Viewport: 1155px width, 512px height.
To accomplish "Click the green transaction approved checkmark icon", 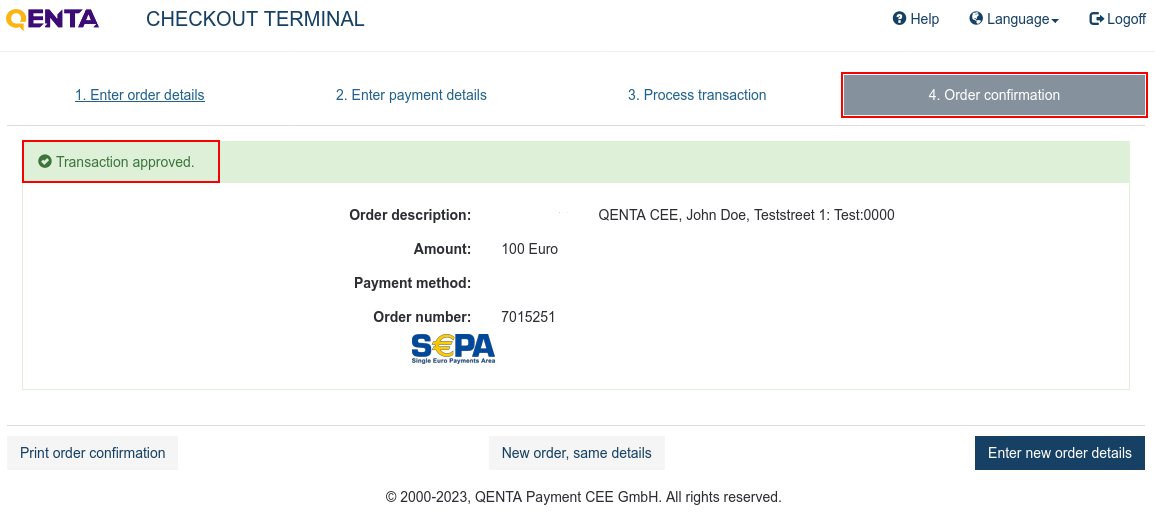I will (45, 161).
